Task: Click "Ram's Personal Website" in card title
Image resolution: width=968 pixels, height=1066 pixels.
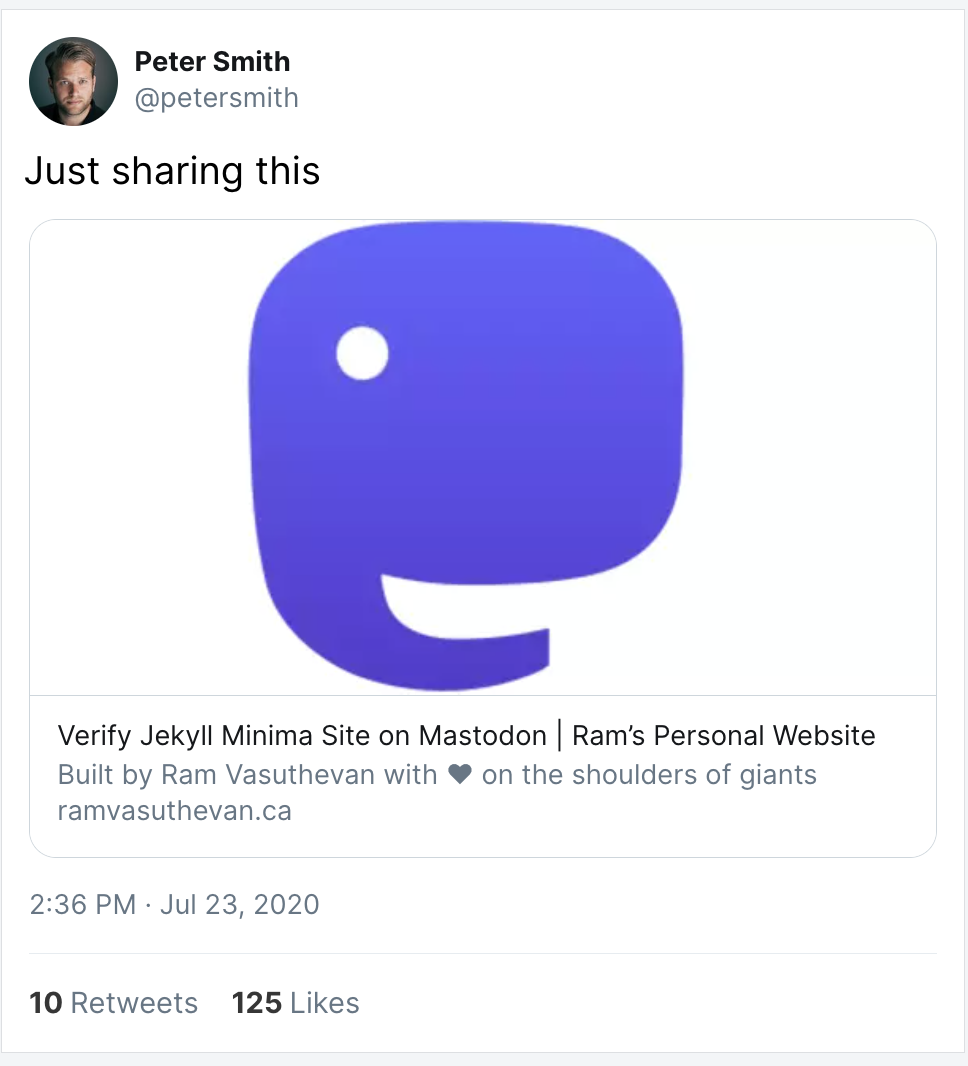Action: 723,736
